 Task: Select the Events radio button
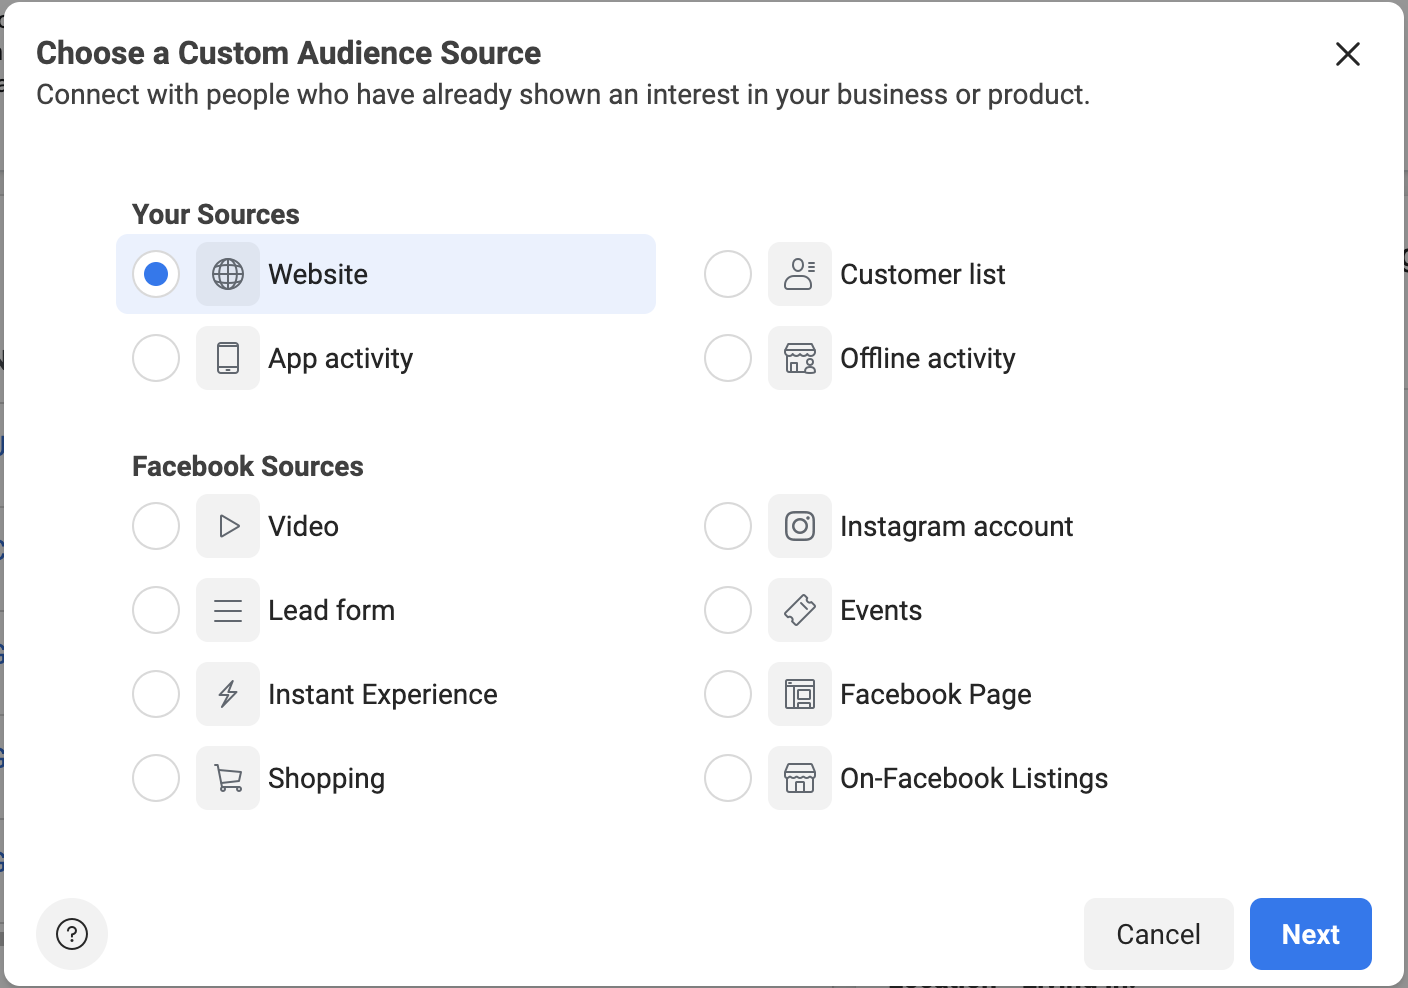[728, 610]
